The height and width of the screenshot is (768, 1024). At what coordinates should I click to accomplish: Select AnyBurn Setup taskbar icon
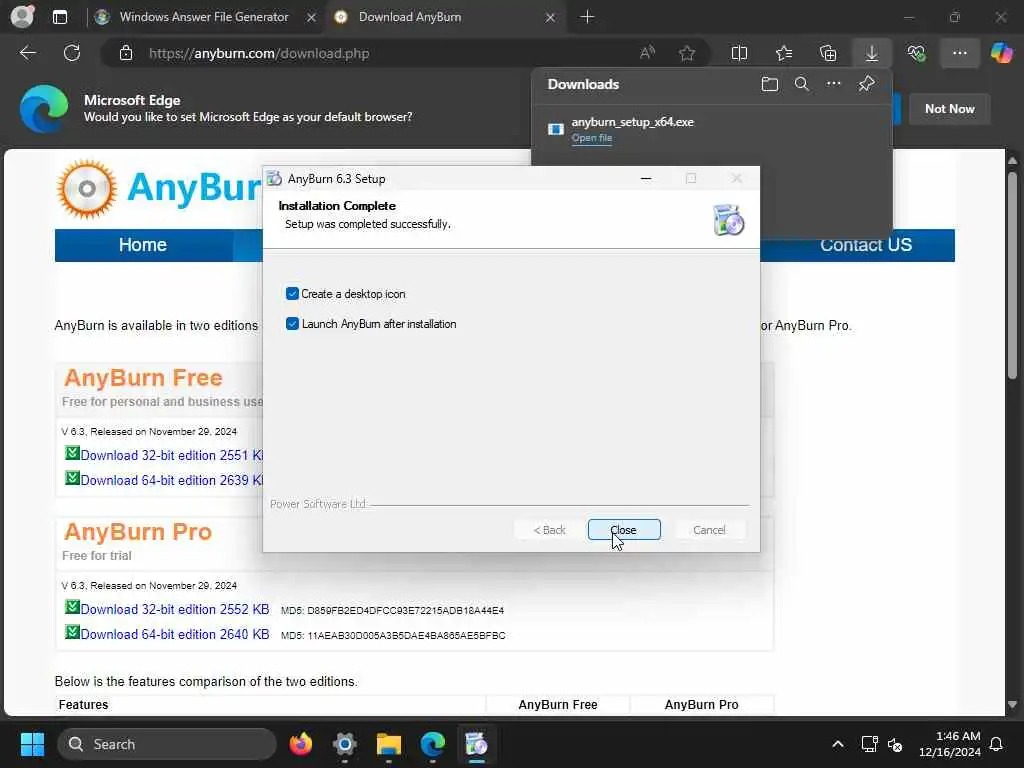(476, 744)
